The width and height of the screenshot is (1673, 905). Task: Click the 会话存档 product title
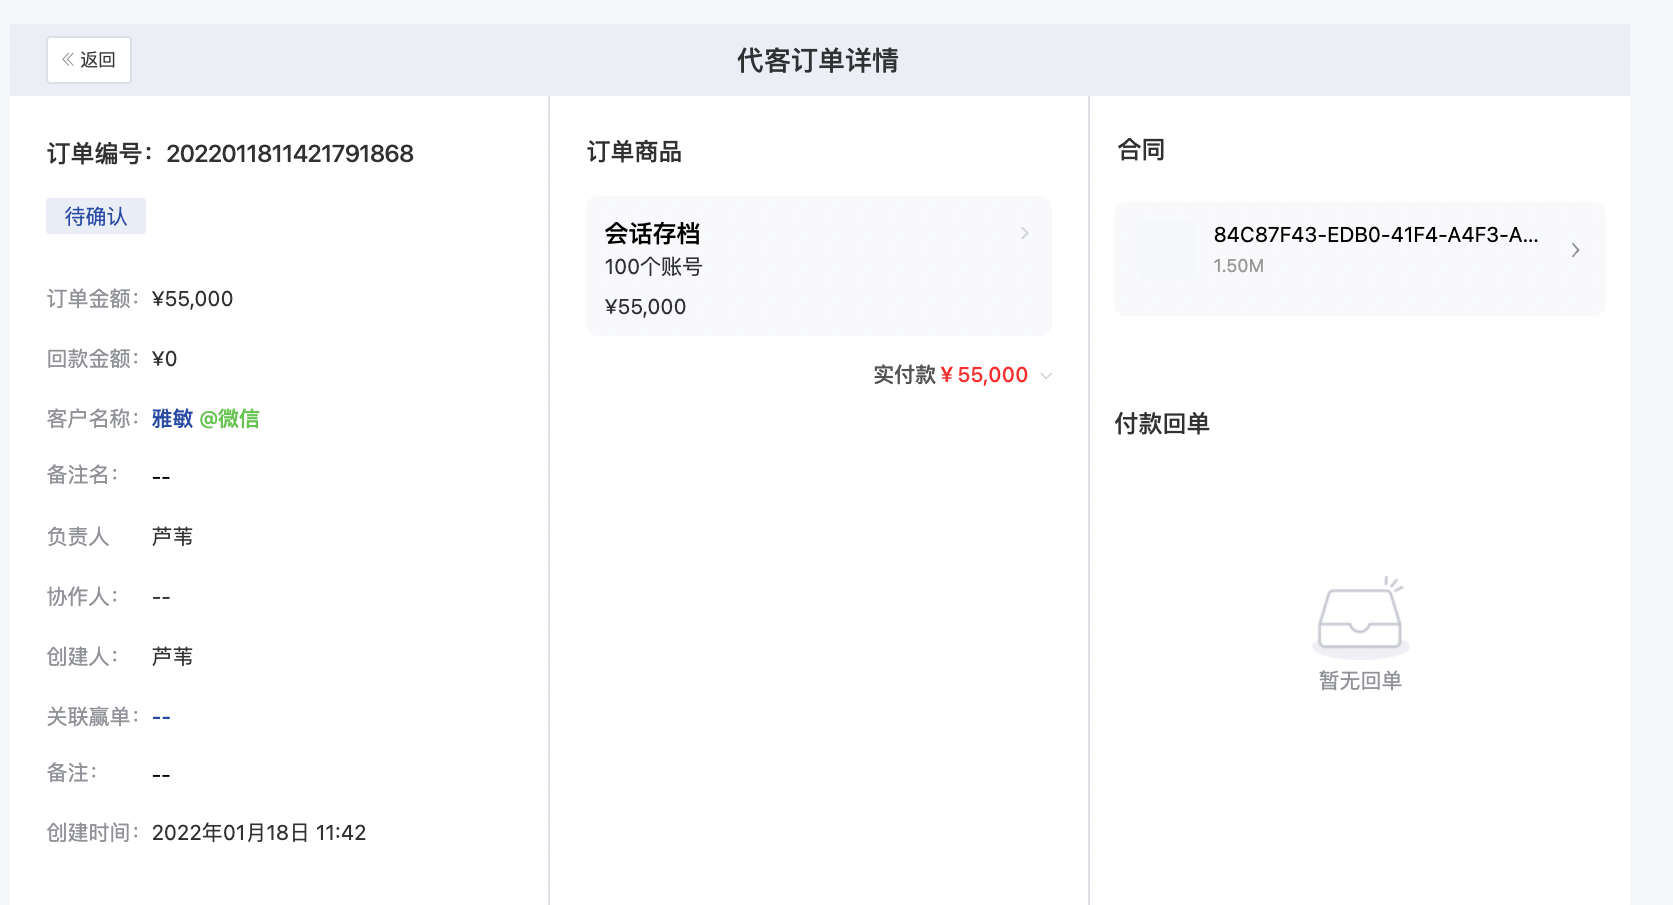click(652, 234)
